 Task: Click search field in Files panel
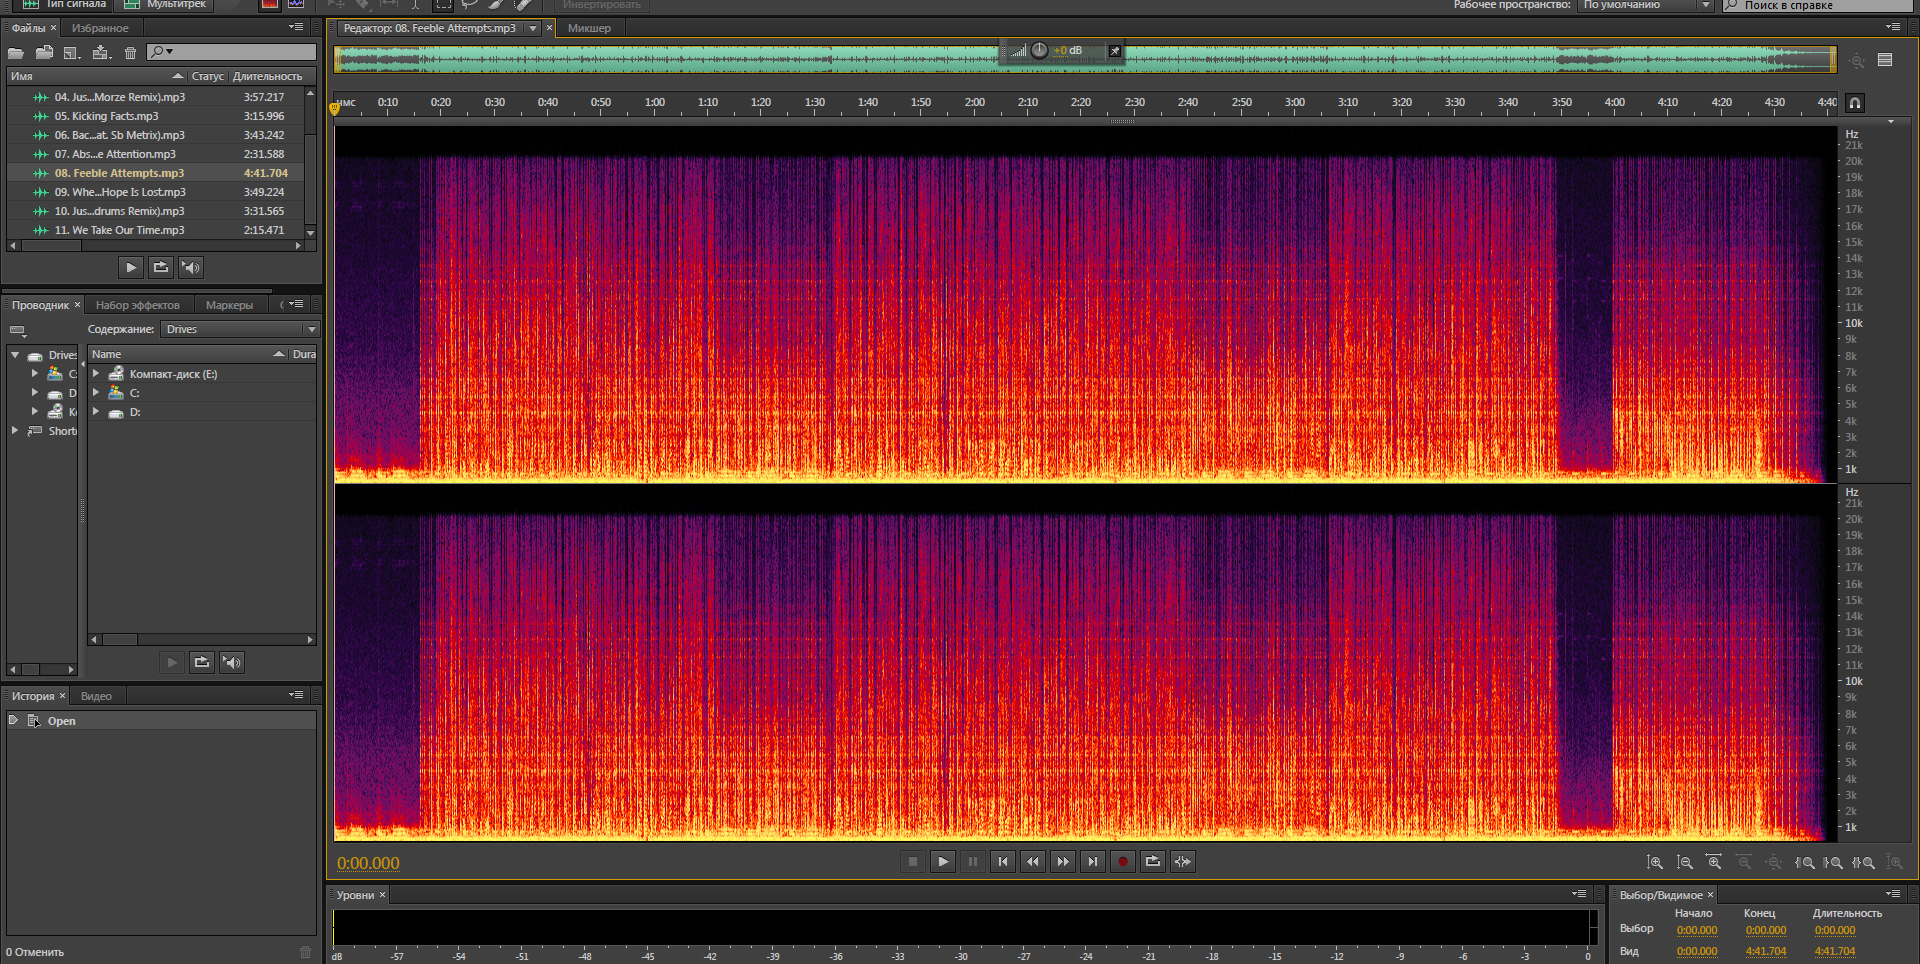coord(231,51)
